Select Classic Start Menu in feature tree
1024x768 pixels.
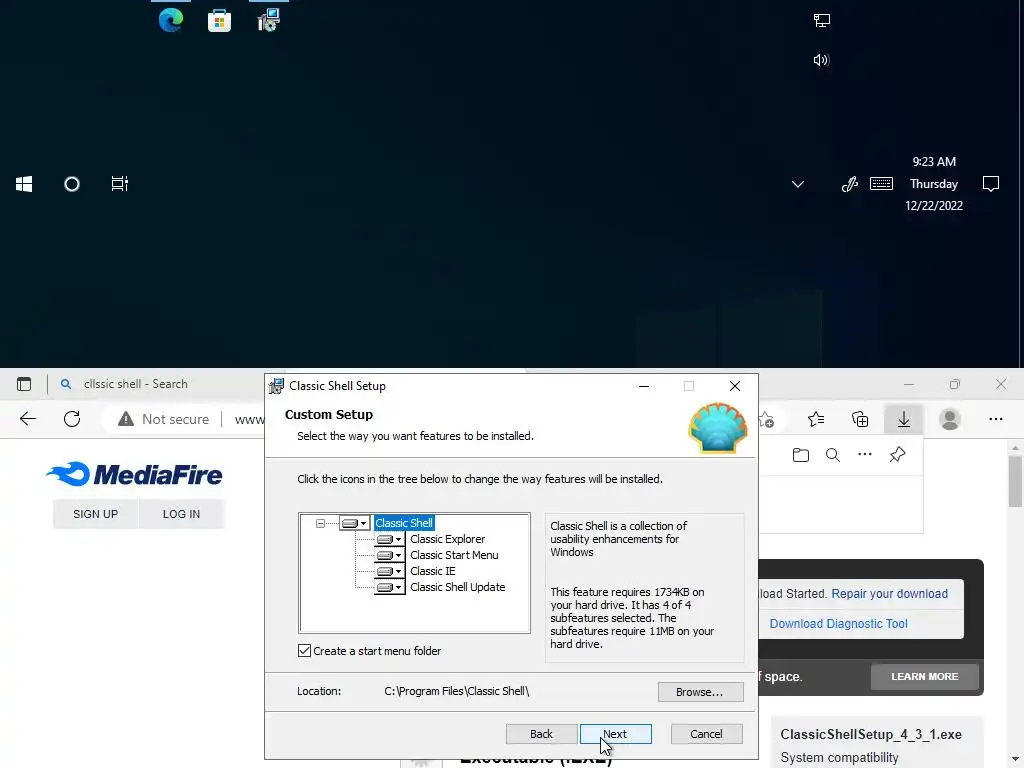click(454, 555)
